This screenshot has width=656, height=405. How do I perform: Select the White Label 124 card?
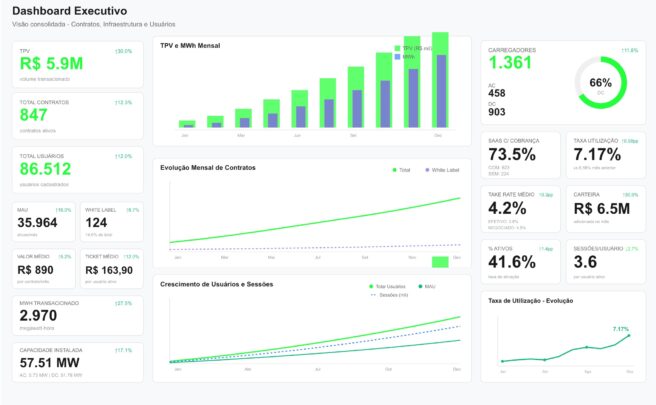pyautogui.click(x=112, y=222)
